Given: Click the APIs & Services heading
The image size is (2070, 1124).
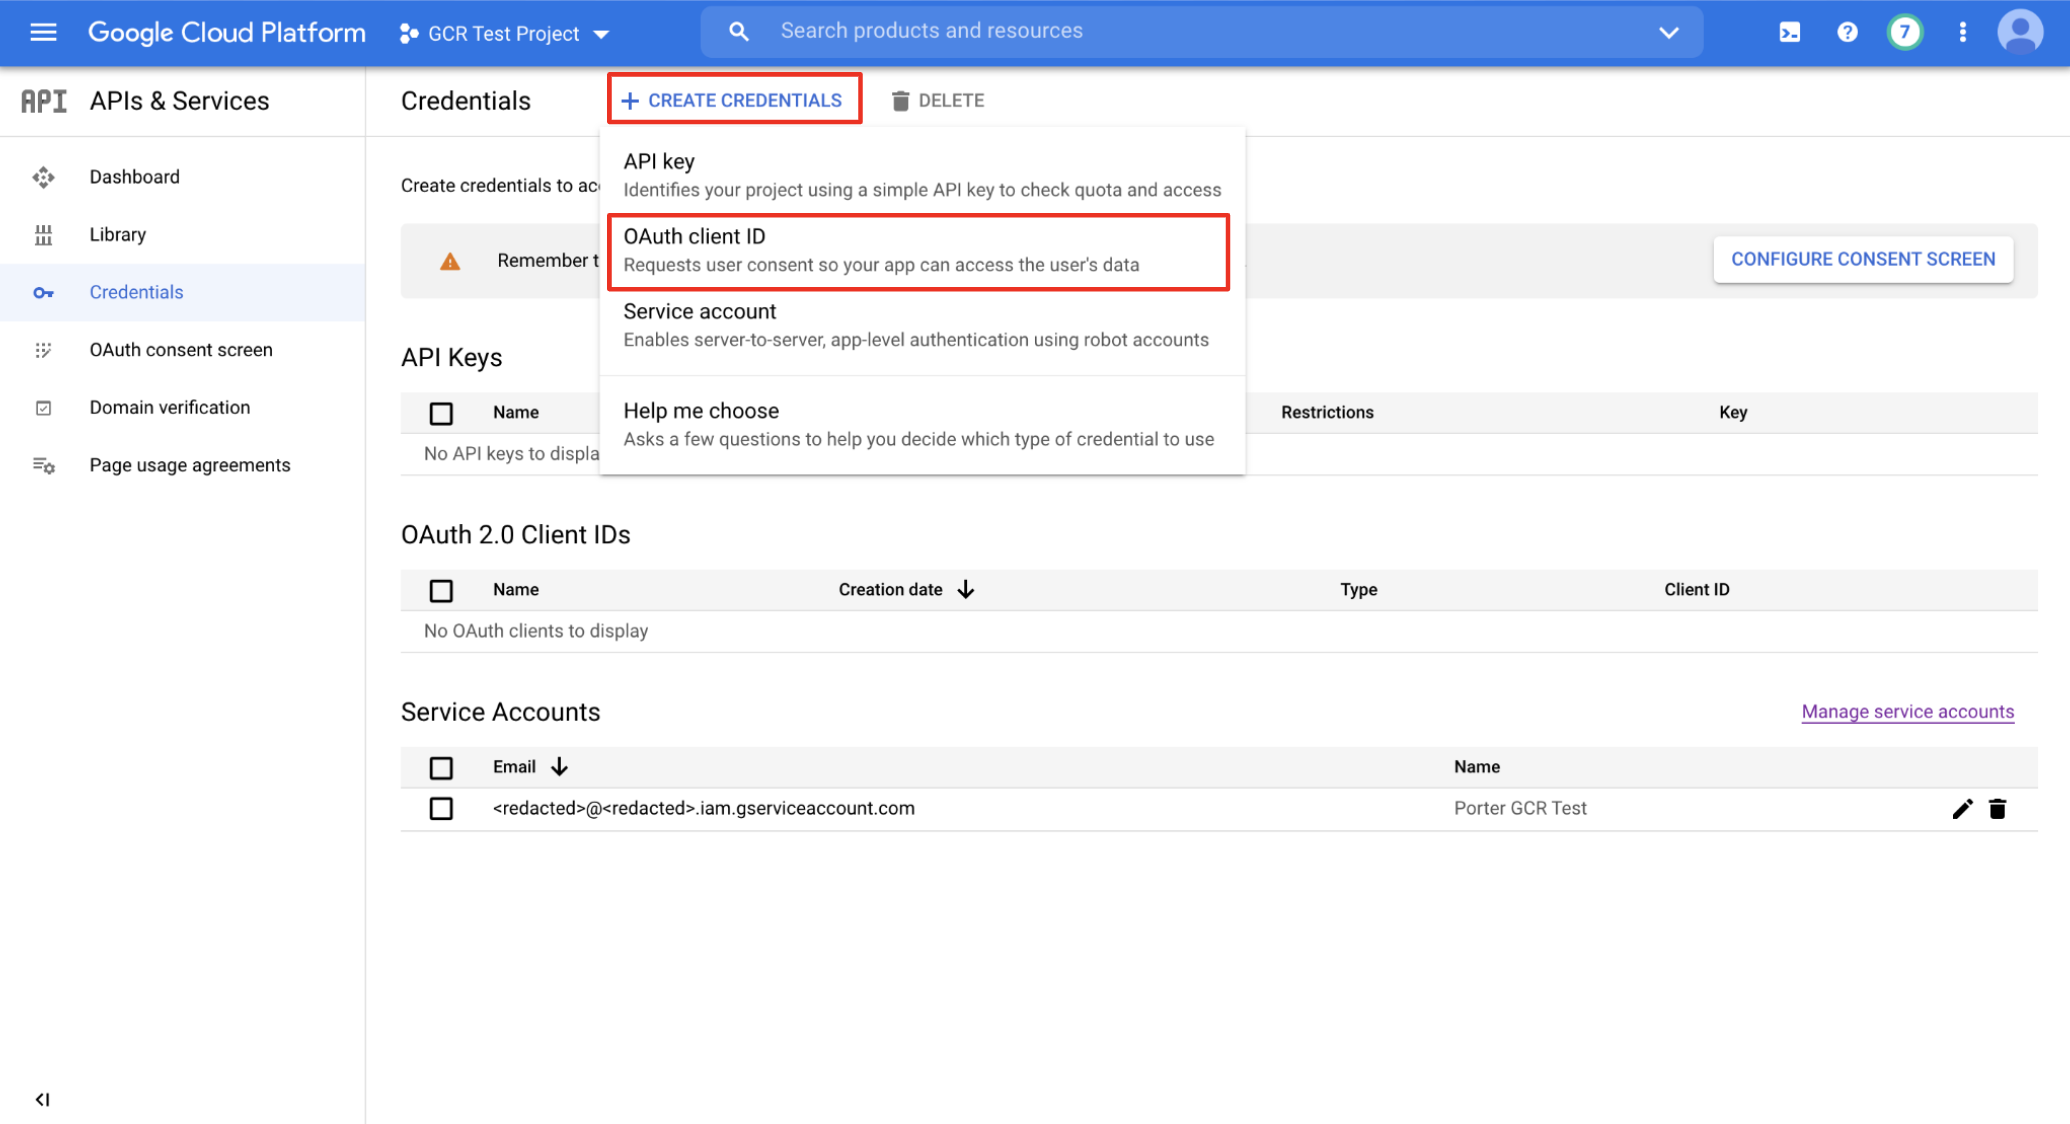Looking at the screenshot, I should point(179,101).
